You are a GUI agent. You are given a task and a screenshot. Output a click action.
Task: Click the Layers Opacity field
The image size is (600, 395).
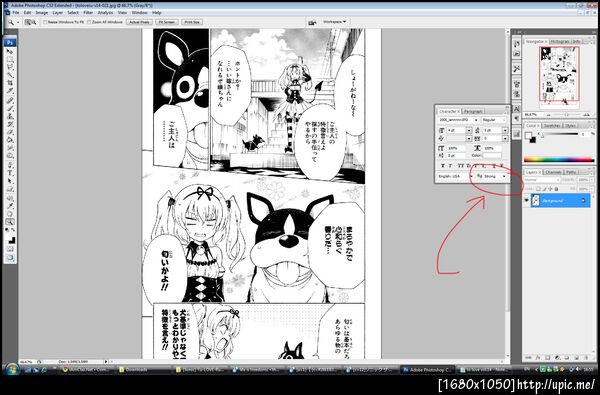(x=584, y=180)
